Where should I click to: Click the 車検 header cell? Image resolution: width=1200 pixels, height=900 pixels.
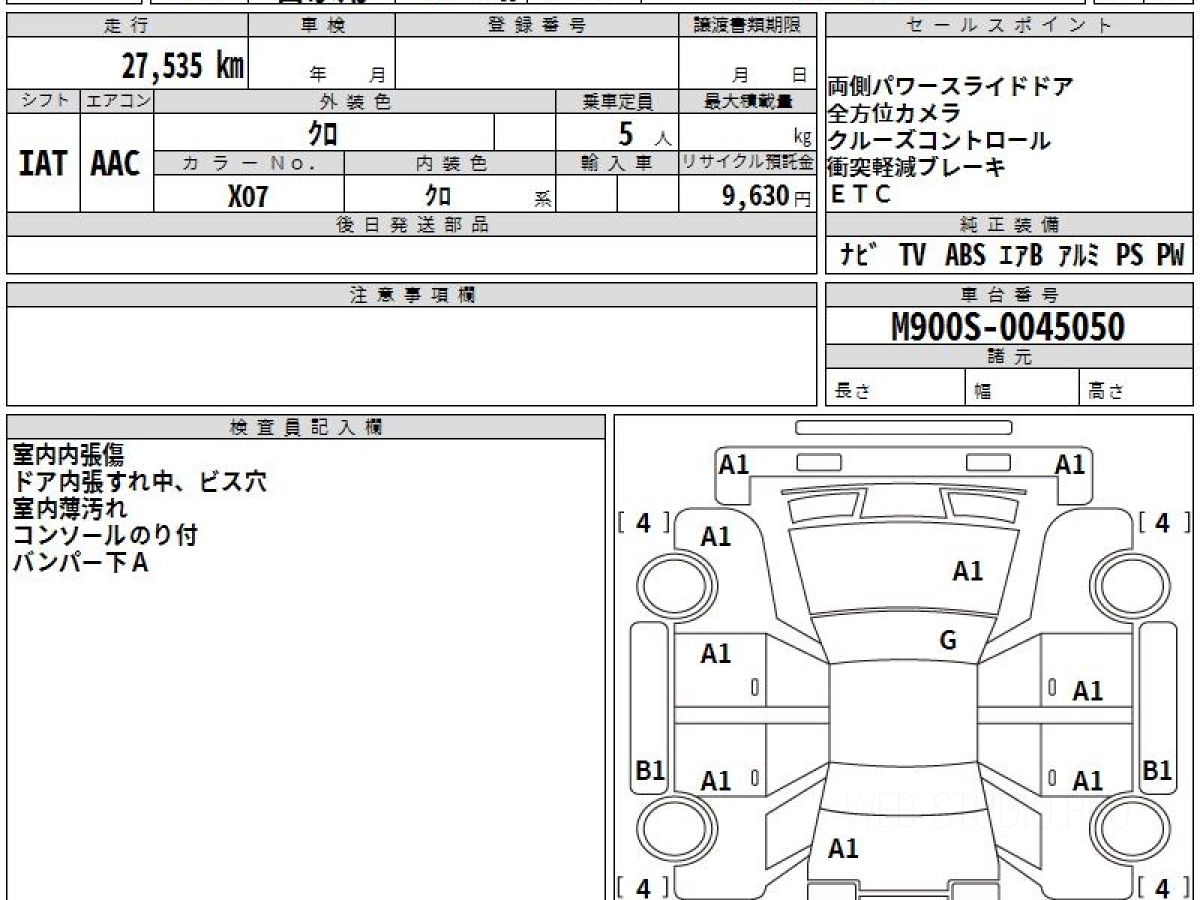[321, 26]
